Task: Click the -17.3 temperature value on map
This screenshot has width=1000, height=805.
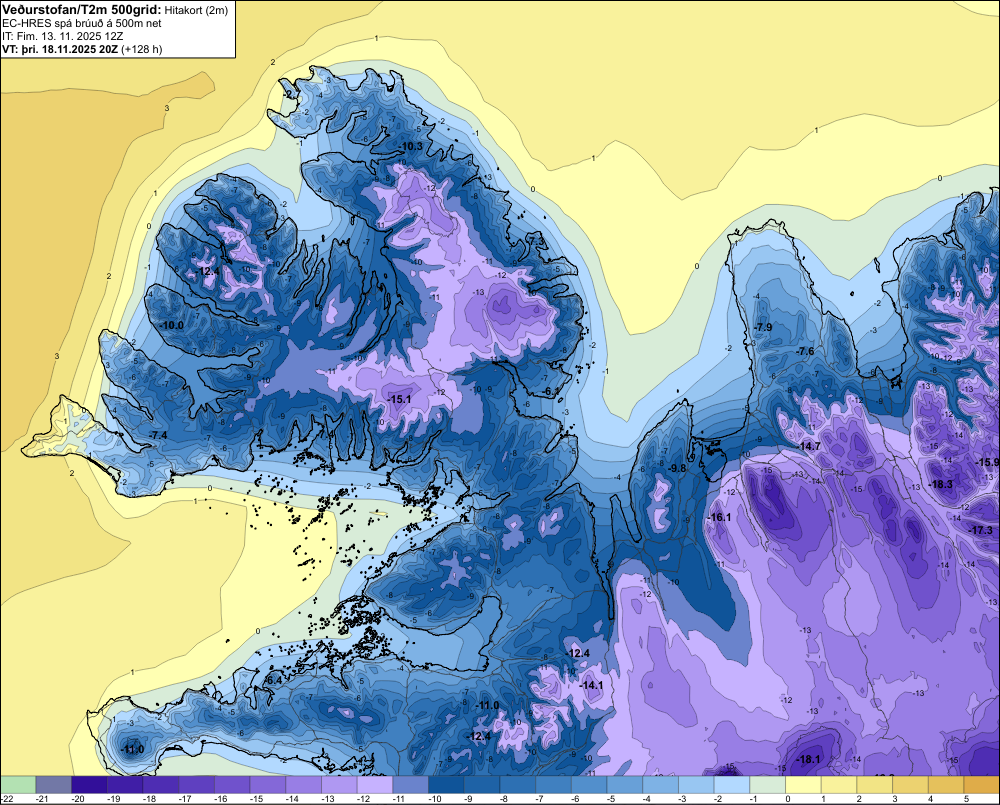Action: point(981,530)
